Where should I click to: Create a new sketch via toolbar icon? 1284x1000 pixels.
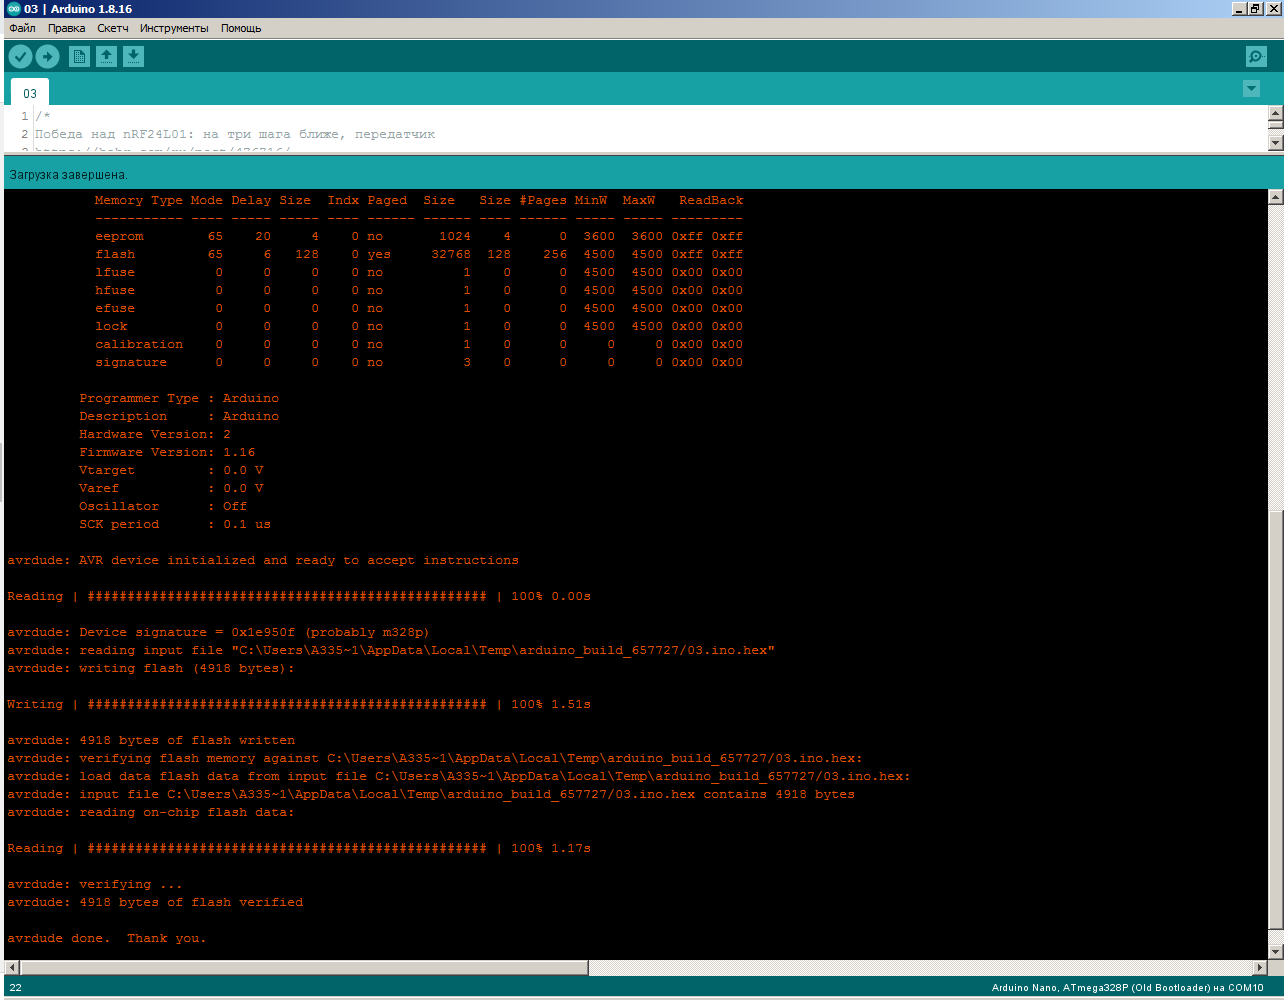pos(79,56)
